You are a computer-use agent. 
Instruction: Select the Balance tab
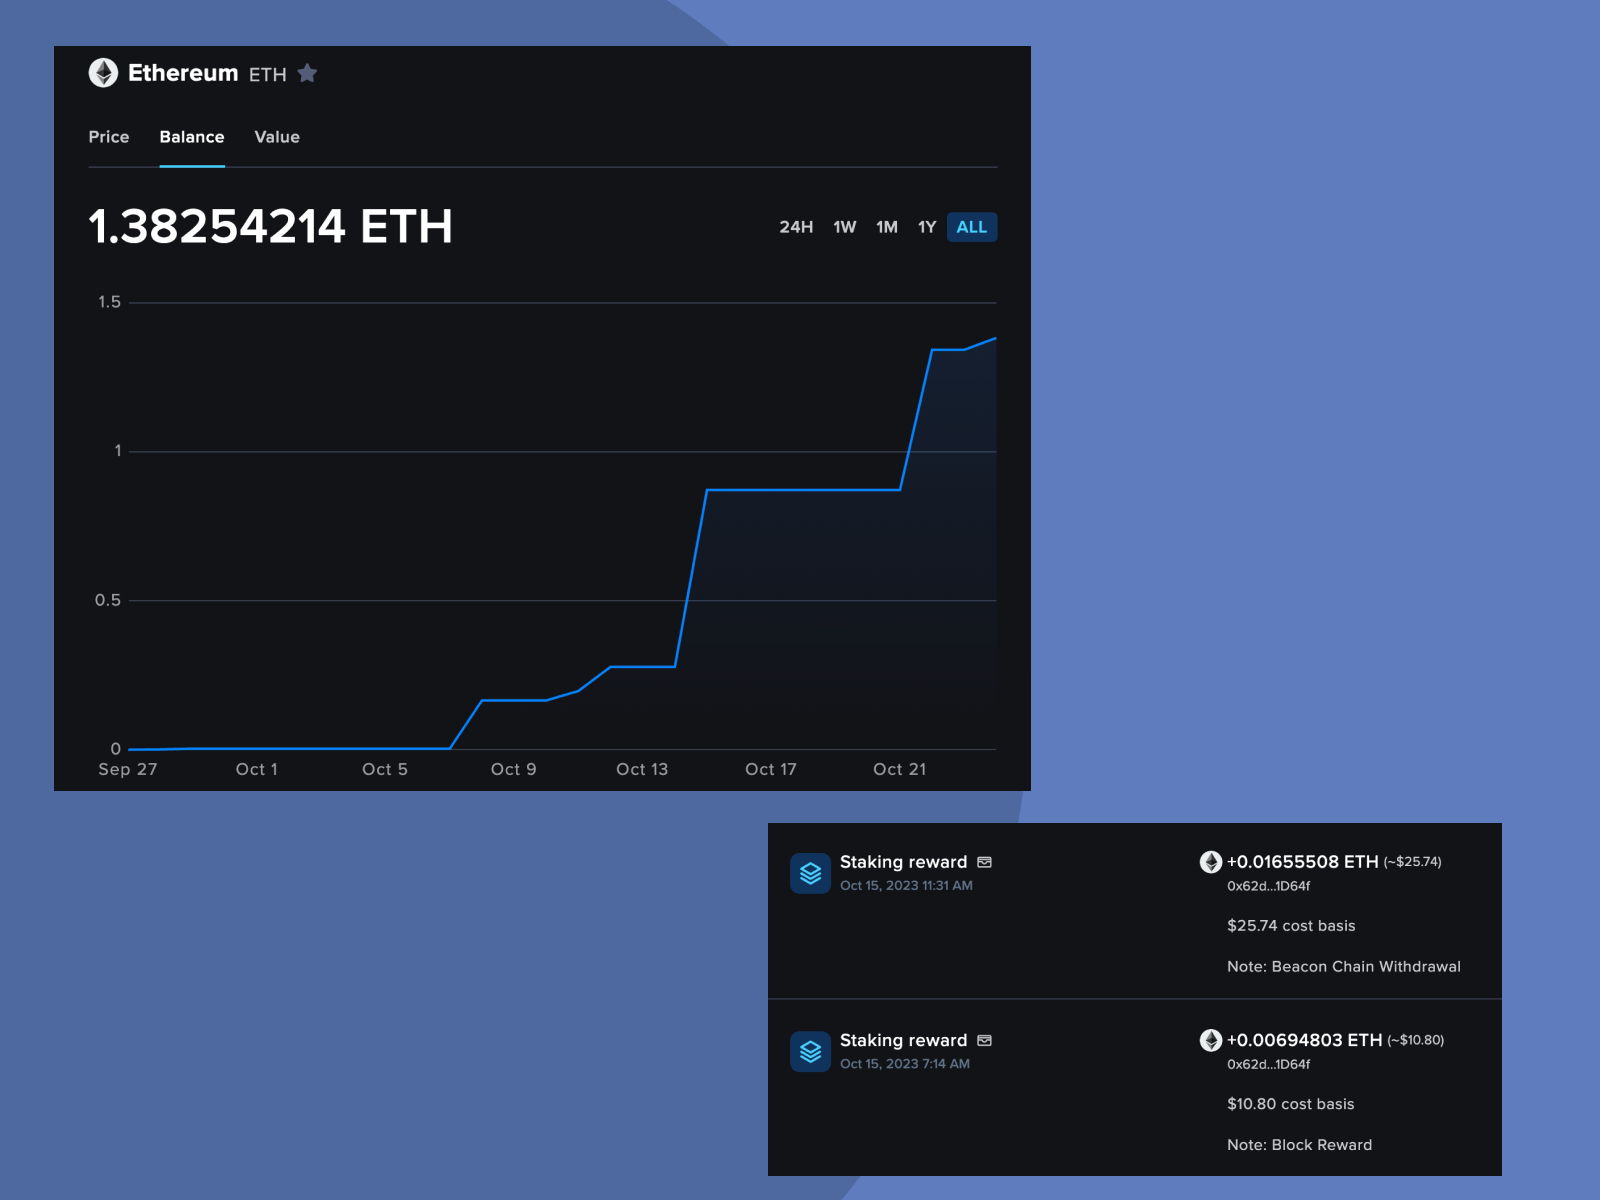pyautogui.click(x=192, y=137)
